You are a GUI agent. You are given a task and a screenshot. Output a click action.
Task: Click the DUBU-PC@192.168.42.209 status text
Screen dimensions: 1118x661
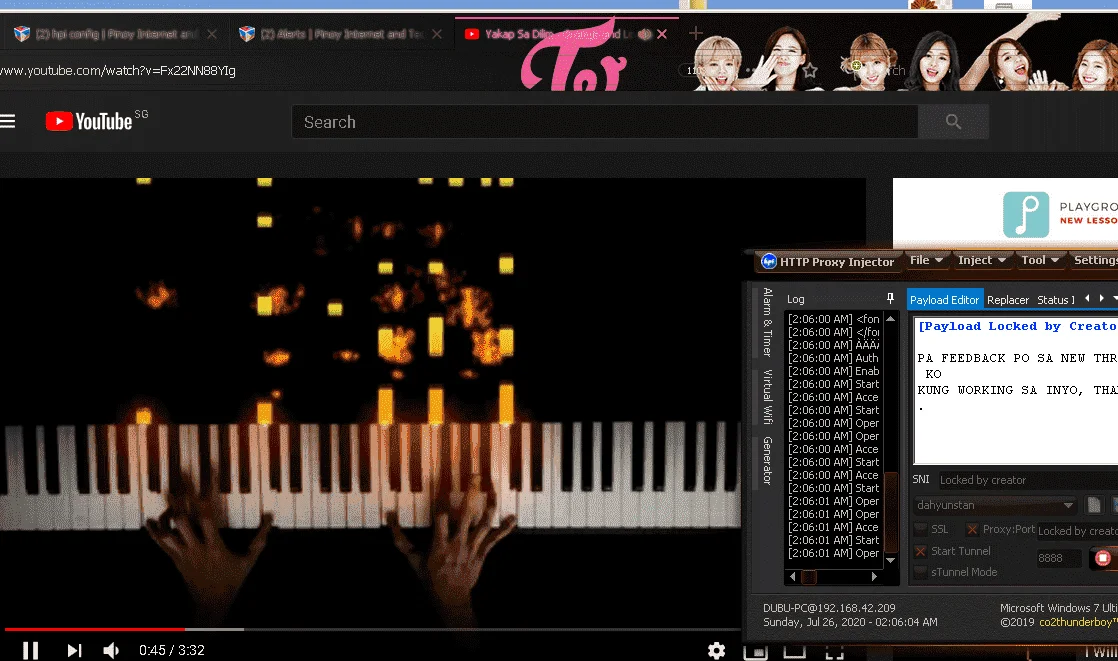click(829, 608)
